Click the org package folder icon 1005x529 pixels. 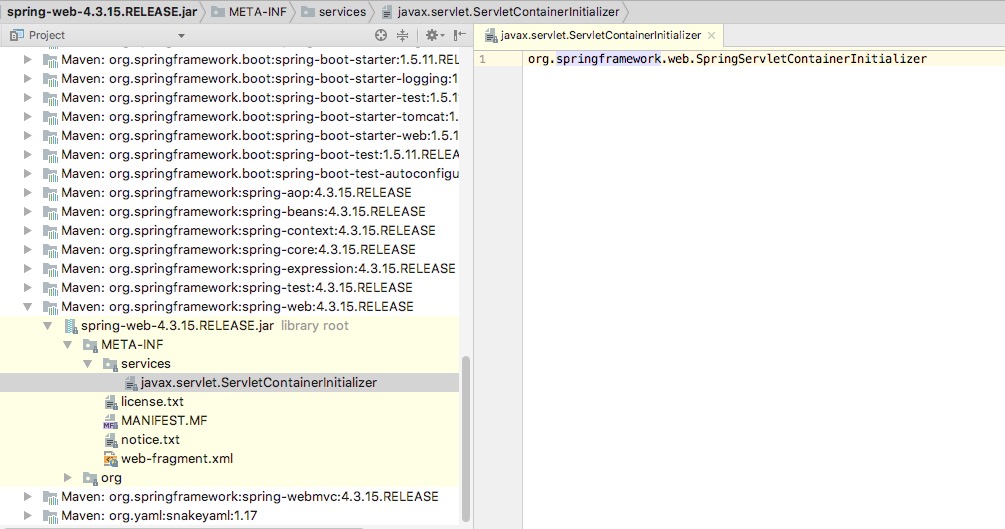pos(90,478)
